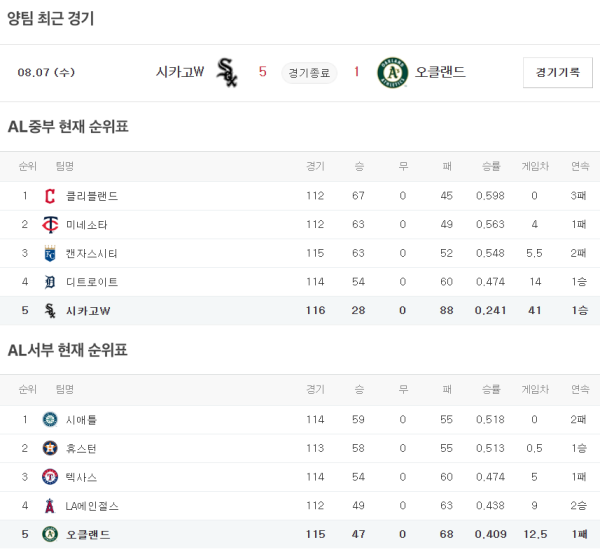This screenshot has width=600, height=554.
Task: Open the 미네소타 team name link
Action: [86, 225]
